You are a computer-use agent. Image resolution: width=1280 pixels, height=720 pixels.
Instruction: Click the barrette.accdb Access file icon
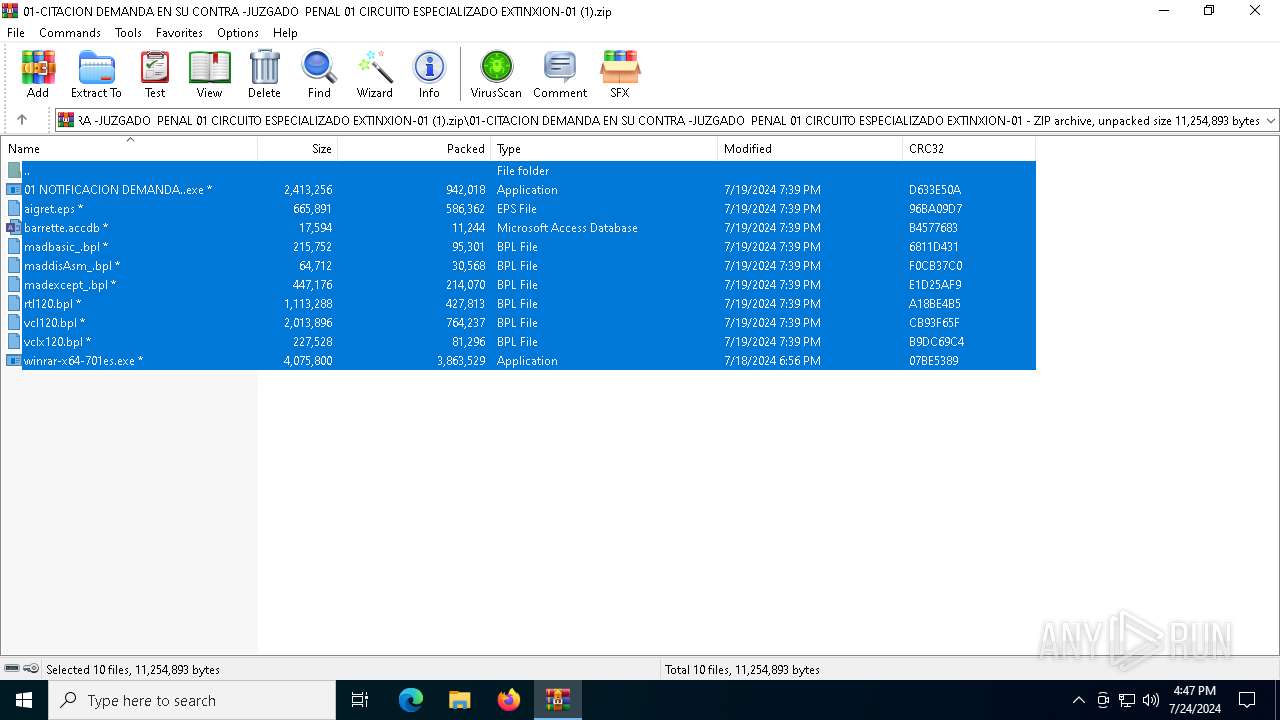coord(13,228)
